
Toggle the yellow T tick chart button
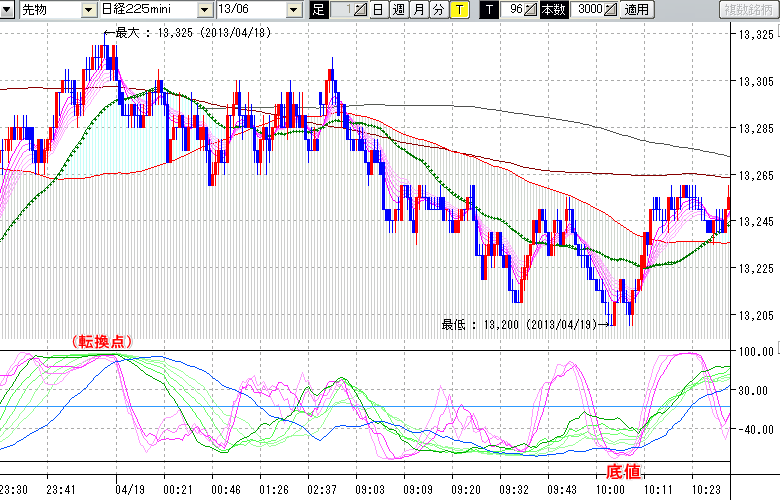click(x=458, y=10)
